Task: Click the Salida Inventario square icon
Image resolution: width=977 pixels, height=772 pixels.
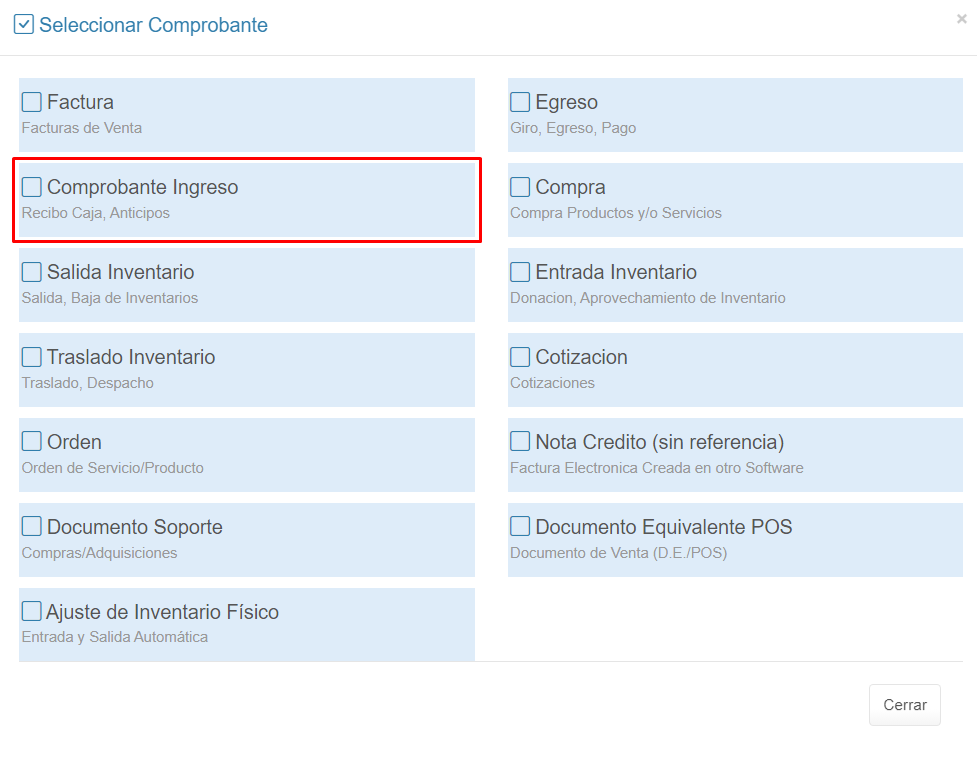Action: pos(32,272)
